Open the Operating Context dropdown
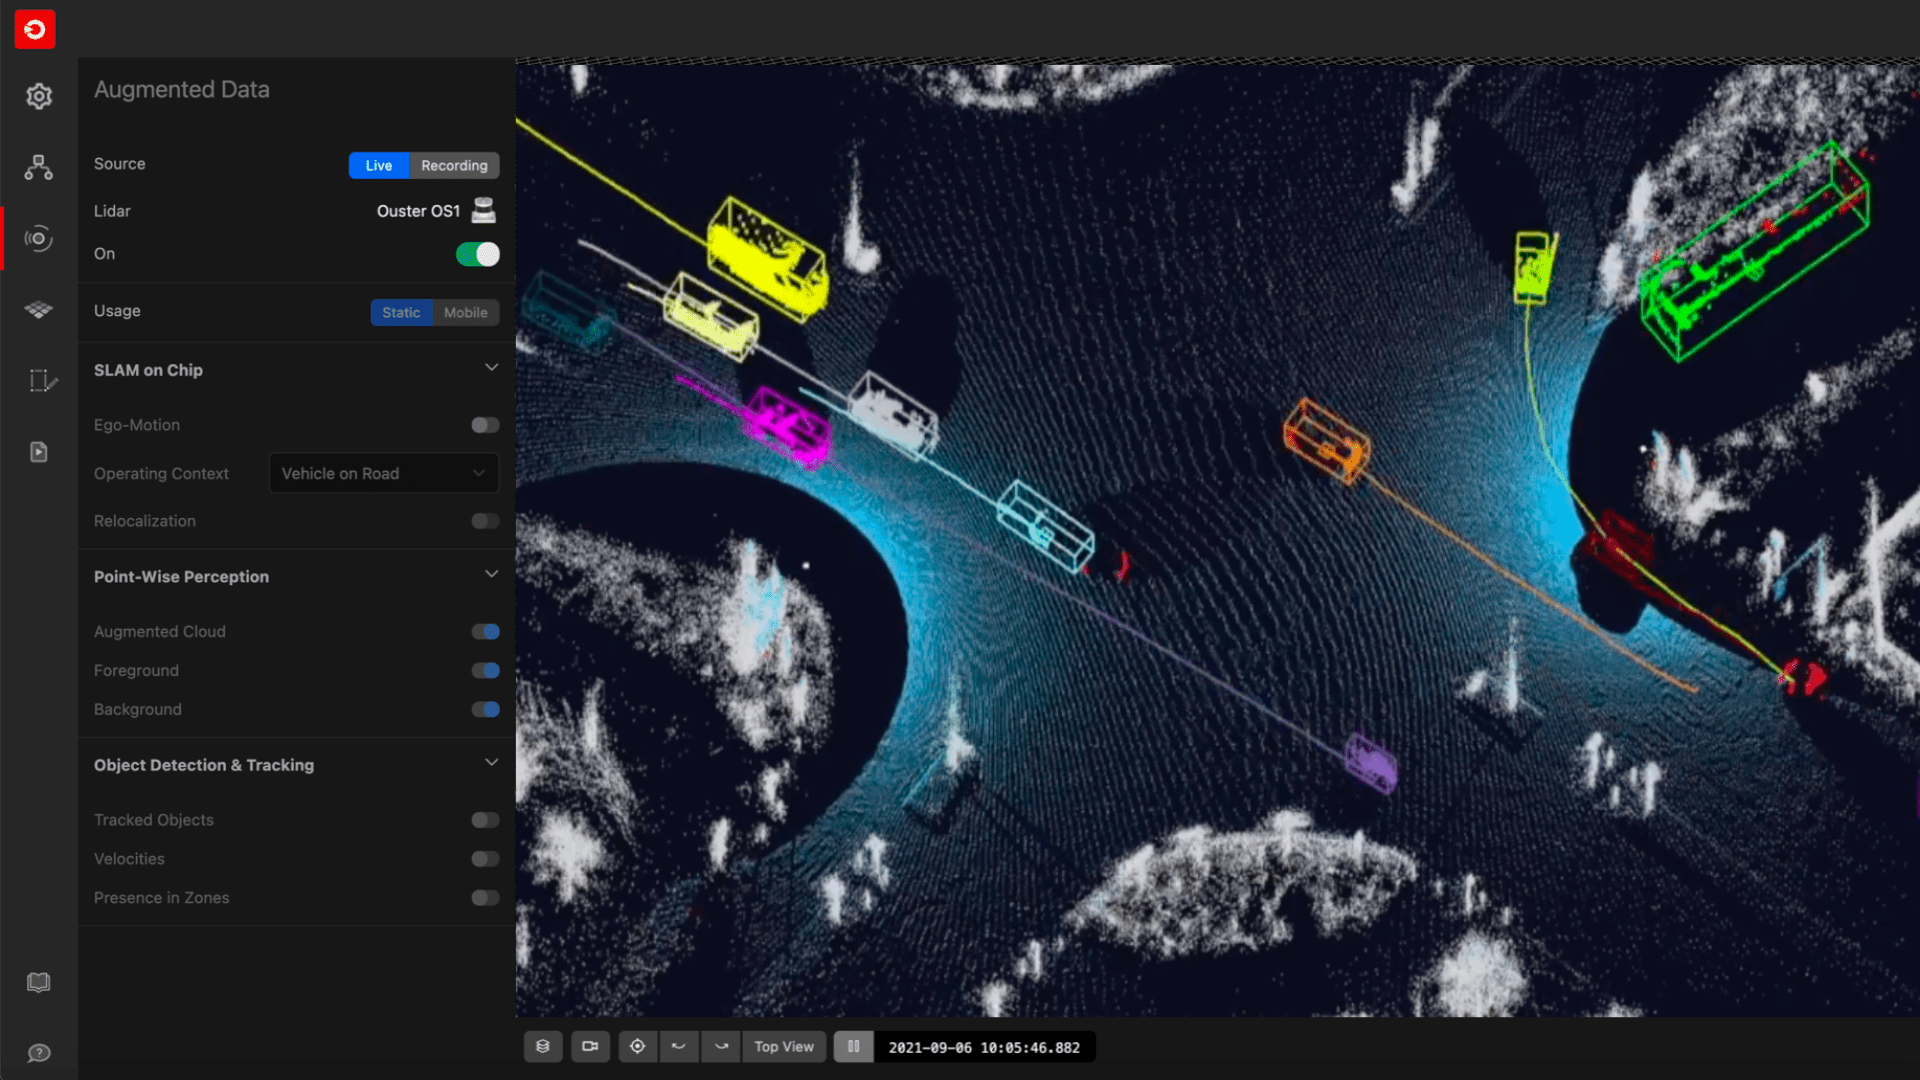The width and height of the screenshot is (1920, 1080). click(383, 473)
